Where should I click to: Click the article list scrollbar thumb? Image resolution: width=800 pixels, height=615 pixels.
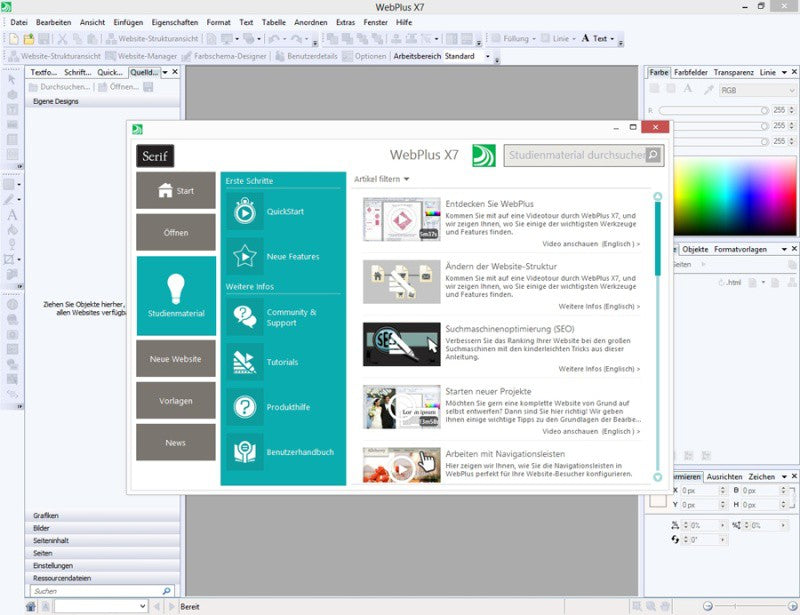point(658,238)
